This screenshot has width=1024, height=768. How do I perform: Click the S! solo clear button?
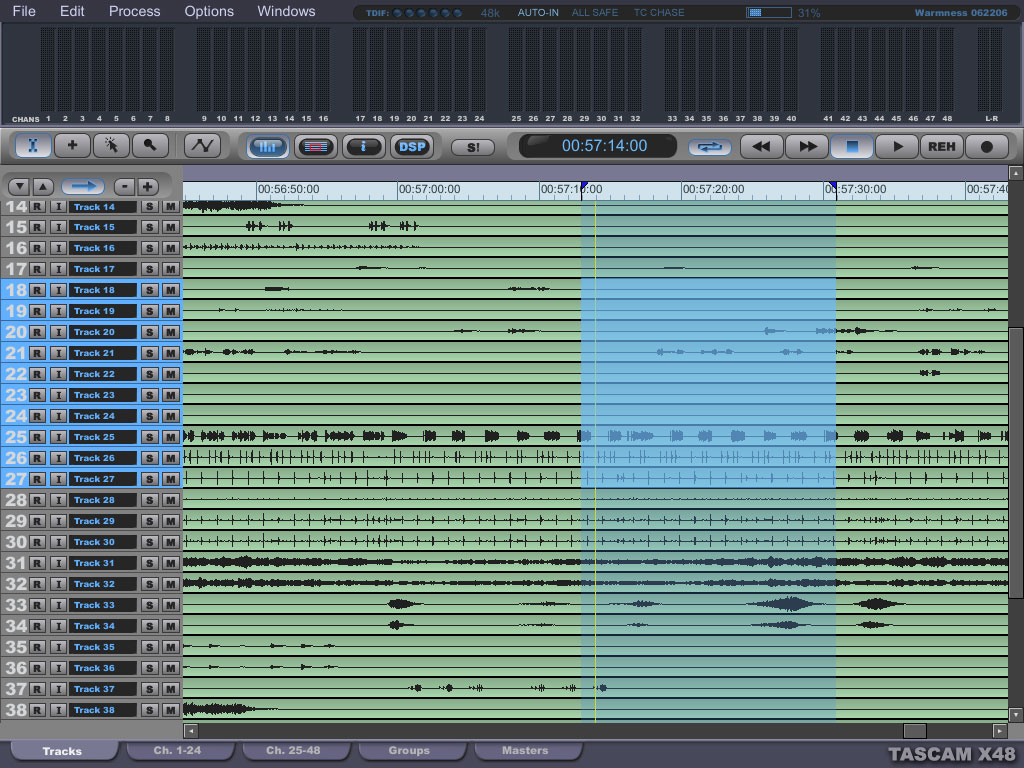click(472, 147)
